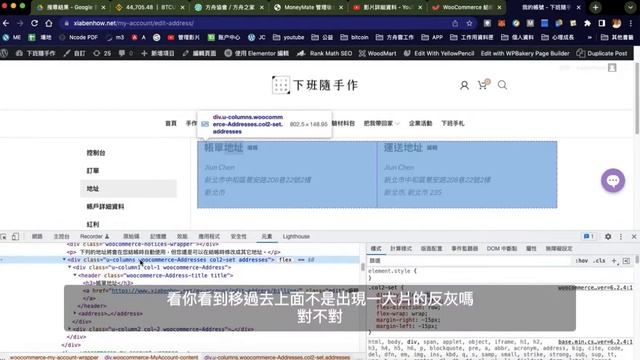Image resolution: width=640 pixels, height=360 pixels.
Task: Expand the address element node
Action: (75, 313)
